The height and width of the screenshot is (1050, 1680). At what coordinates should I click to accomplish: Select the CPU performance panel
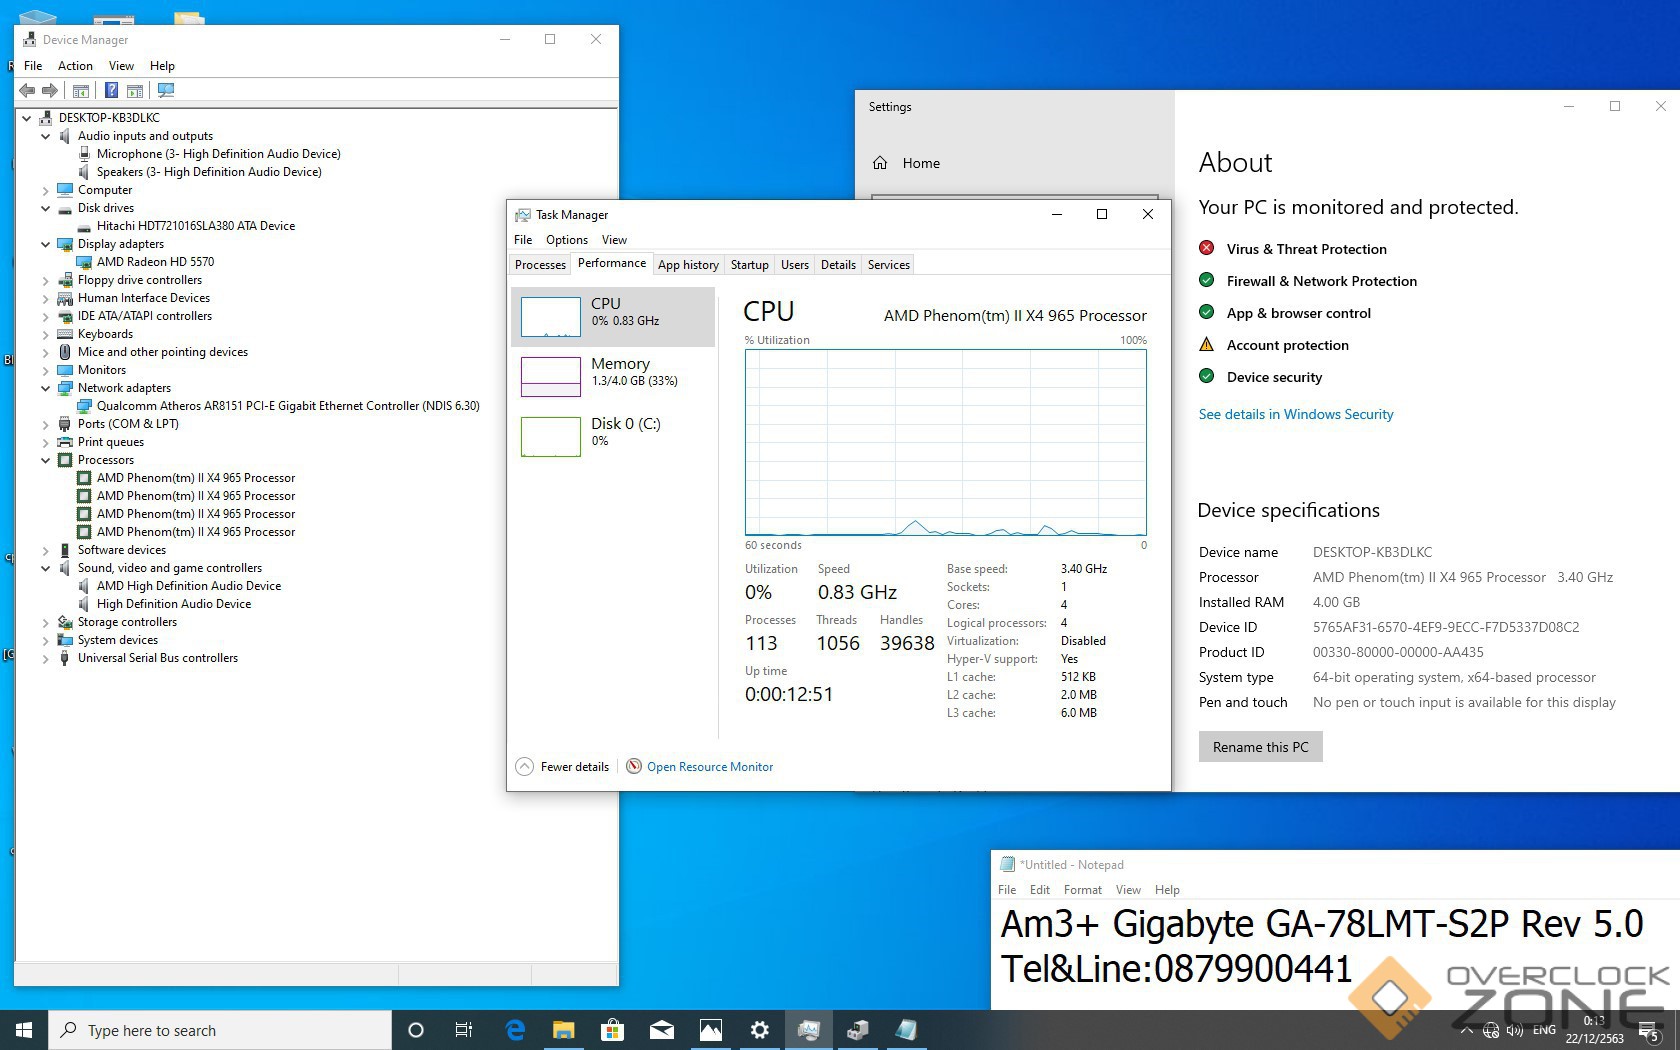pyautogui.click(x=613, y=317)
